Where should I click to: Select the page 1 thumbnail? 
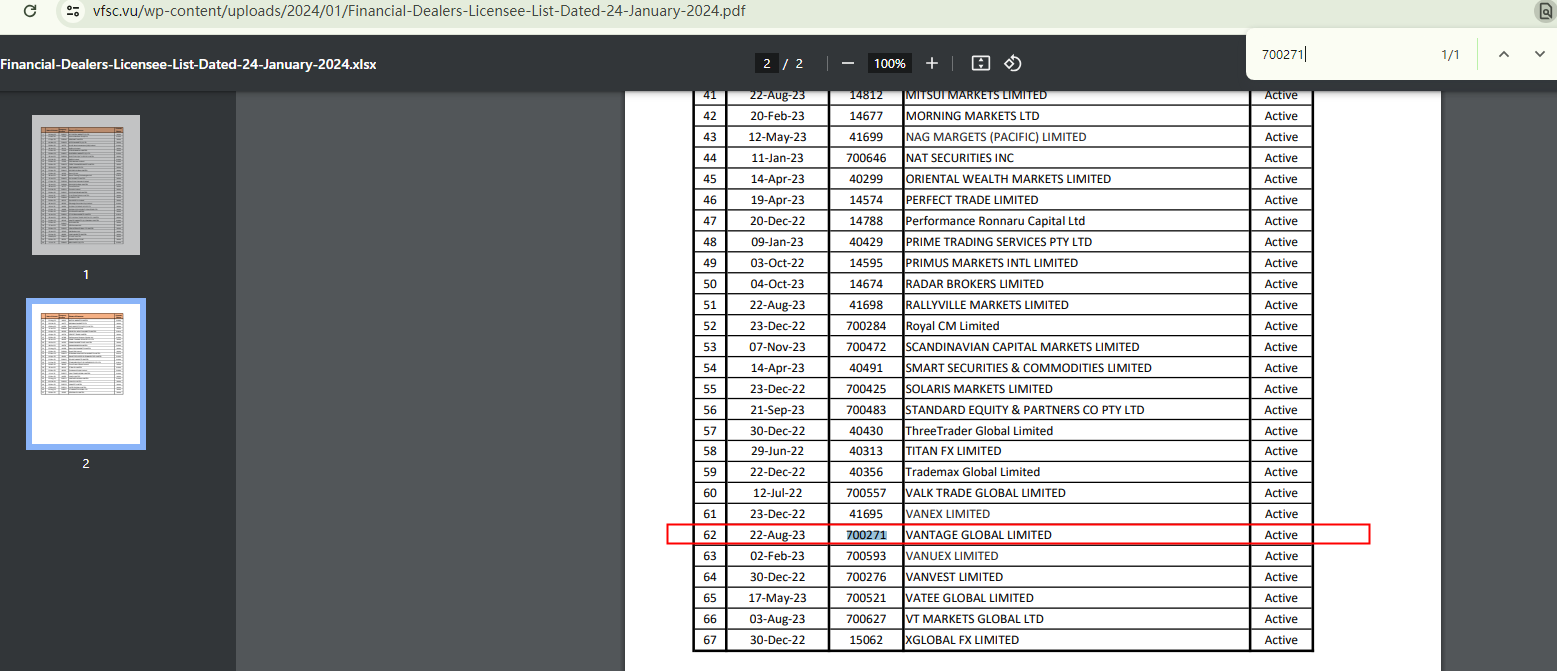coord(86,185)
